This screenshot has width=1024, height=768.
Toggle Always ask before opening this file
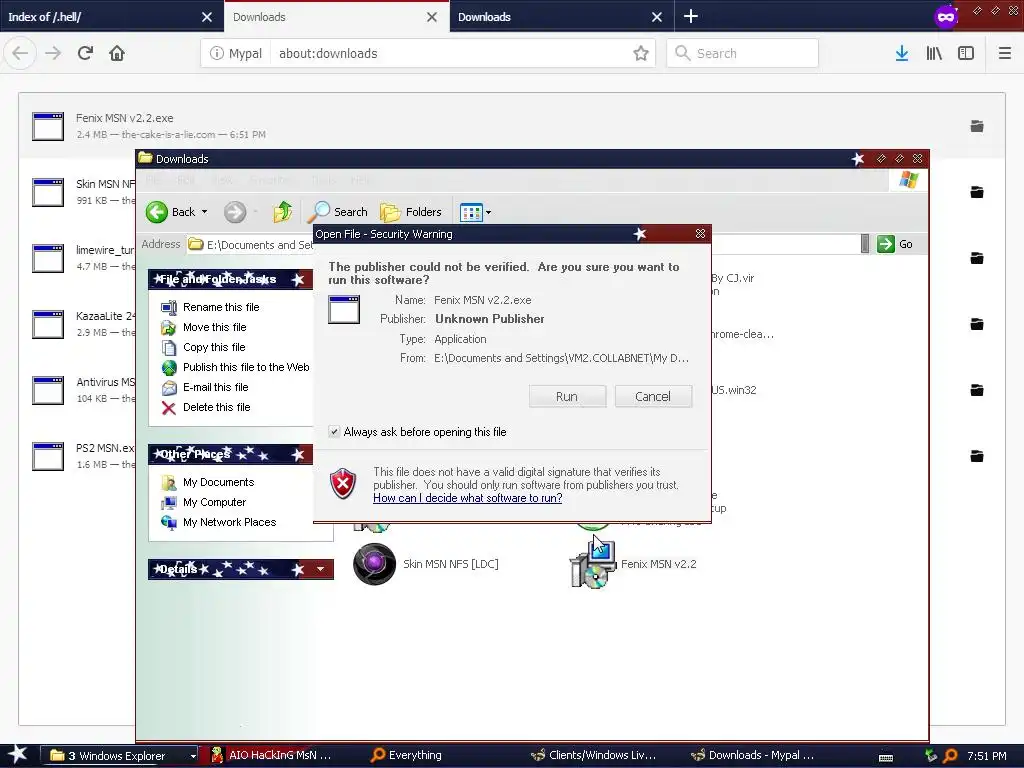[334, 432]
